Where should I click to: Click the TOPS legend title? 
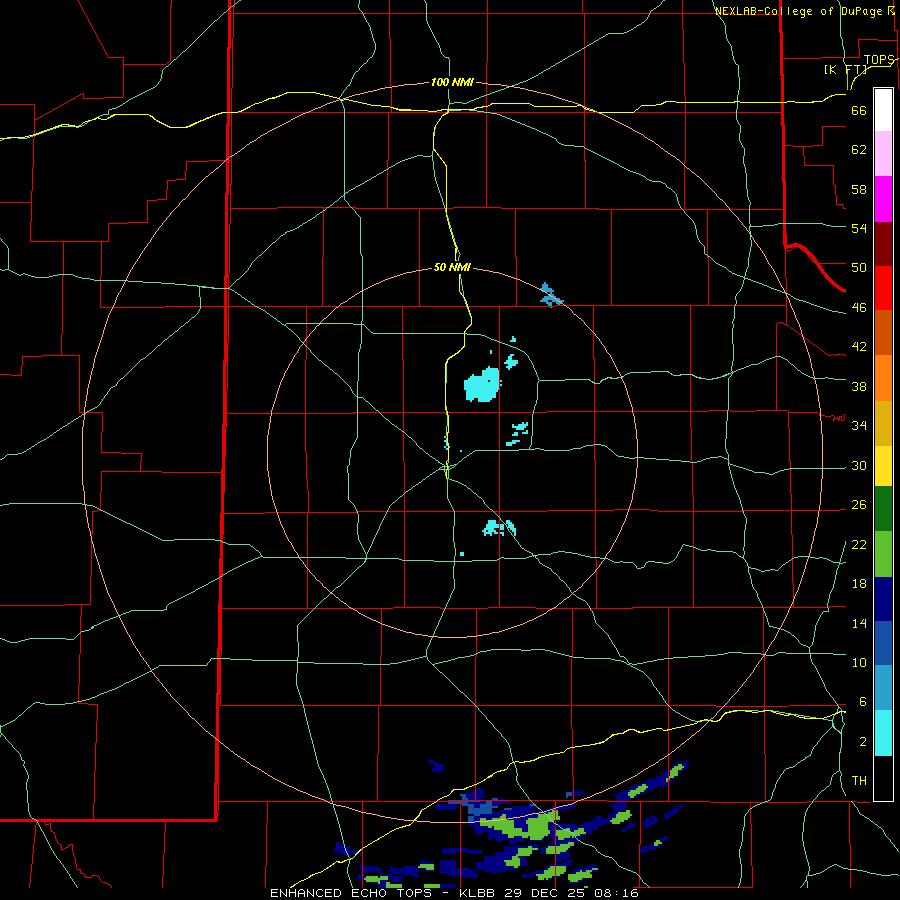click(879, 60)
